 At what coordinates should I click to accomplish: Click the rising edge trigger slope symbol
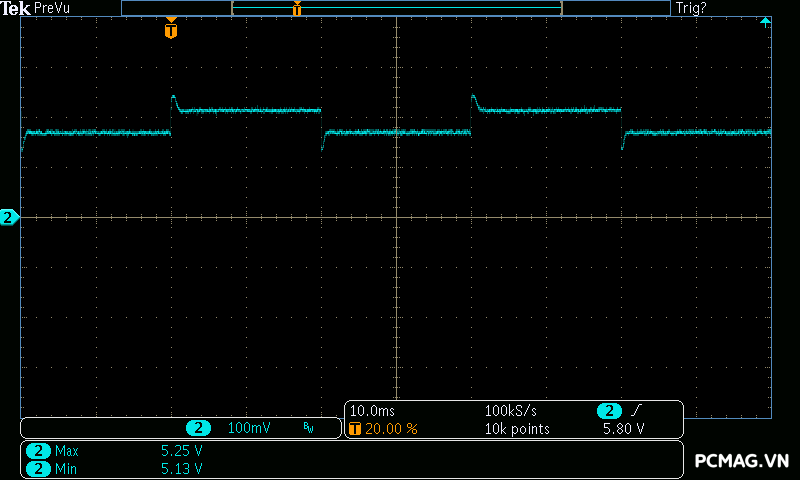[x=636, y=411]
